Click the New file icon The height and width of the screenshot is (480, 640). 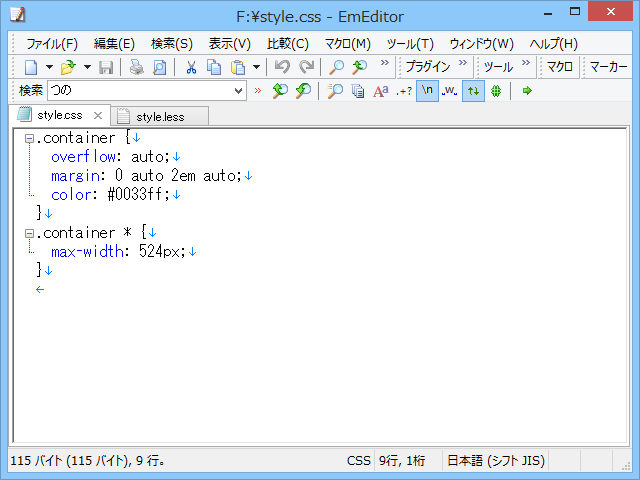click(31, 67)
